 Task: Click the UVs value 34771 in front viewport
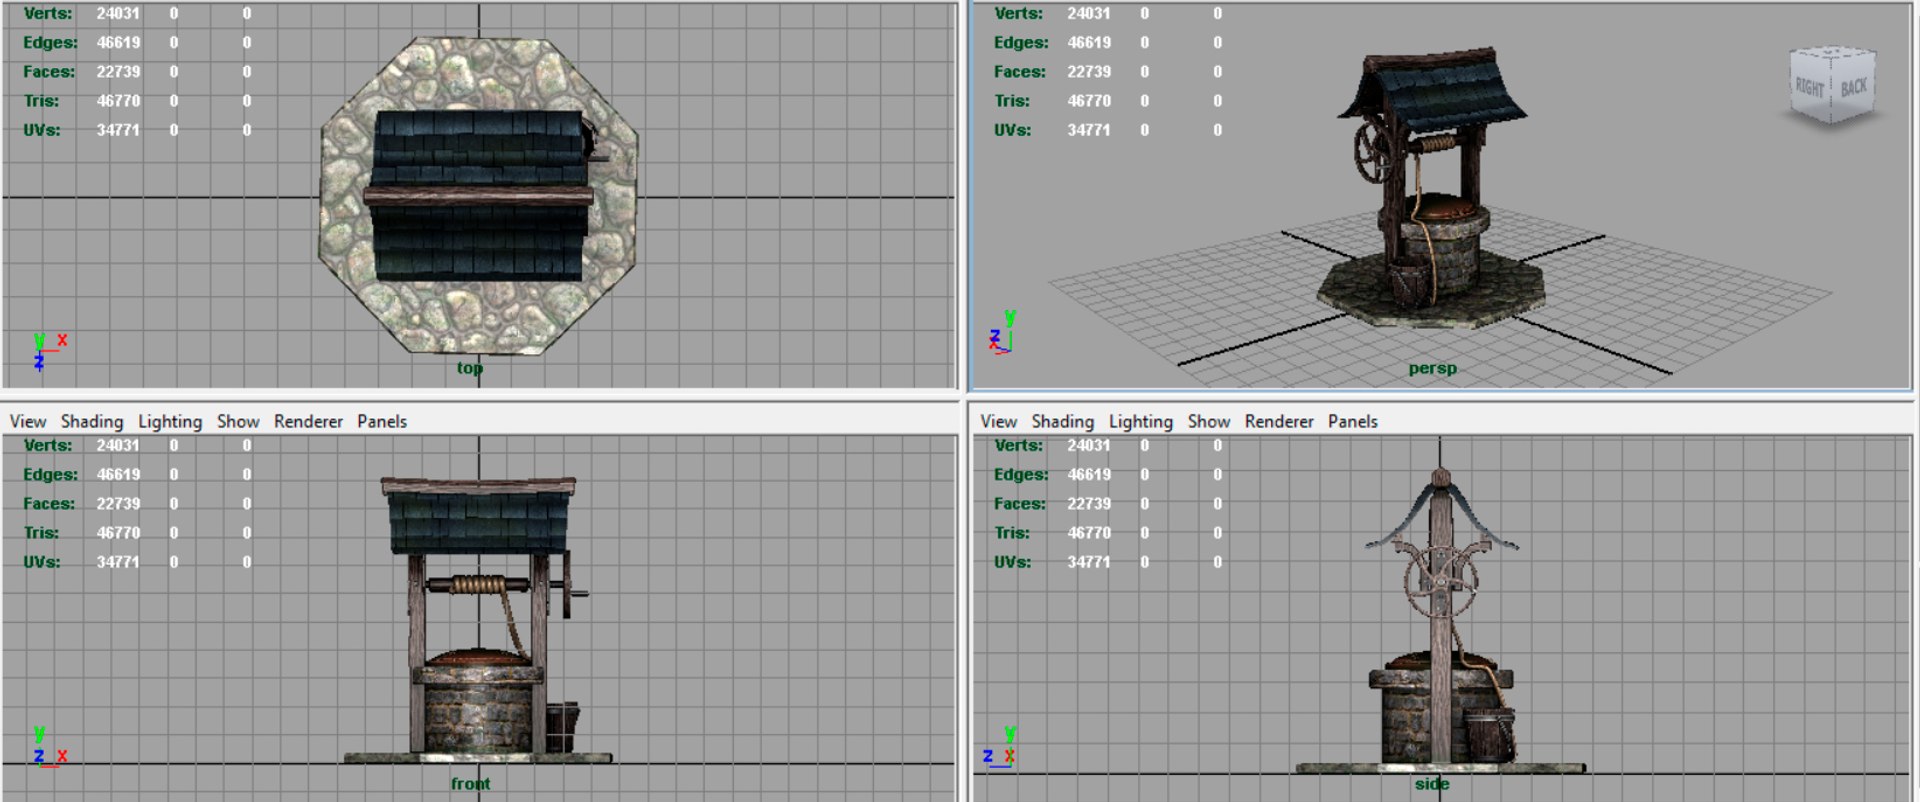pos(118,562)
